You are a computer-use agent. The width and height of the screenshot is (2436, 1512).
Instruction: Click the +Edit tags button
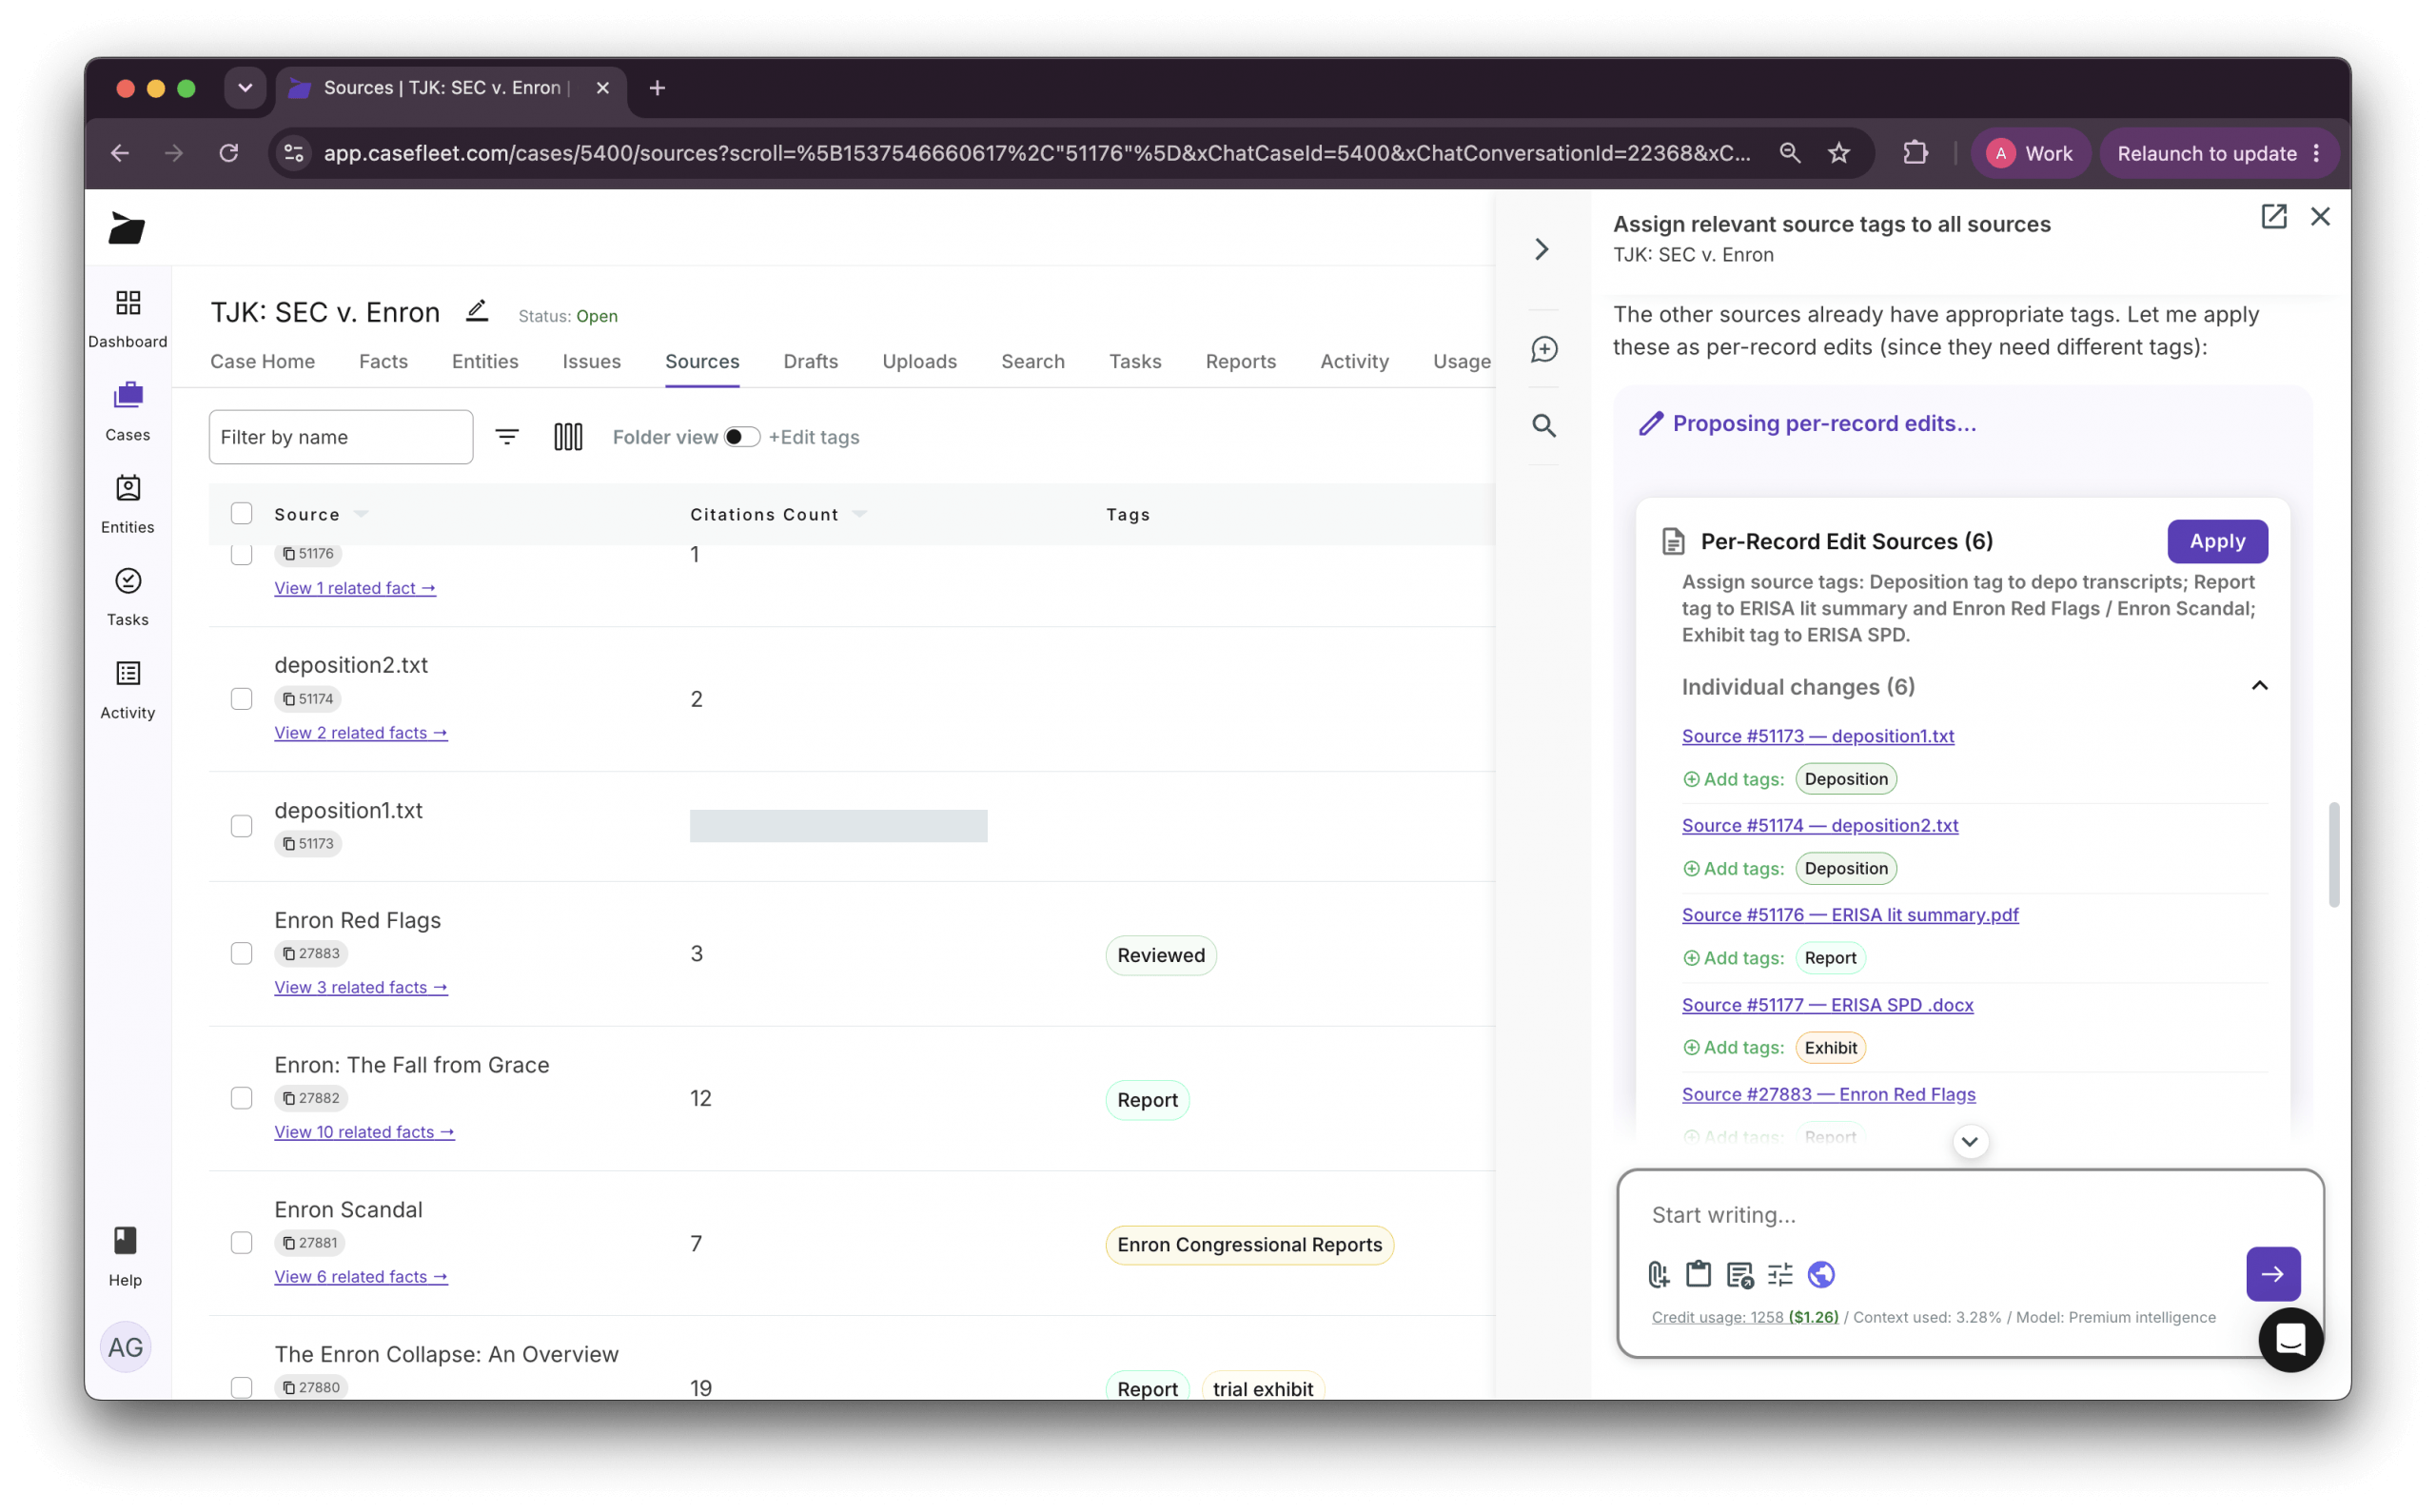(x=814, y=437)
